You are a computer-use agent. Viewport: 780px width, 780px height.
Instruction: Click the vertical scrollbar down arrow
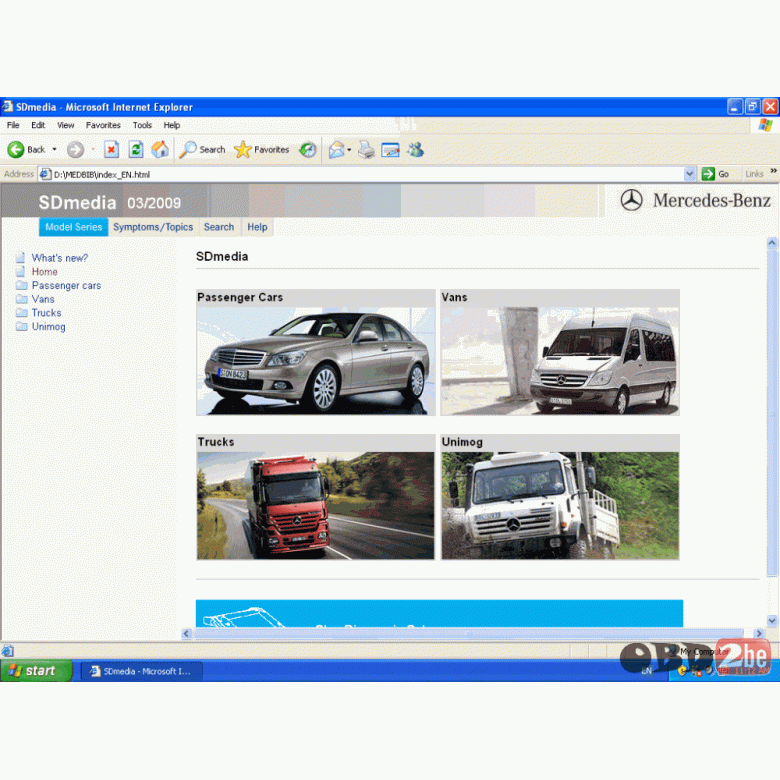(772, 620)
